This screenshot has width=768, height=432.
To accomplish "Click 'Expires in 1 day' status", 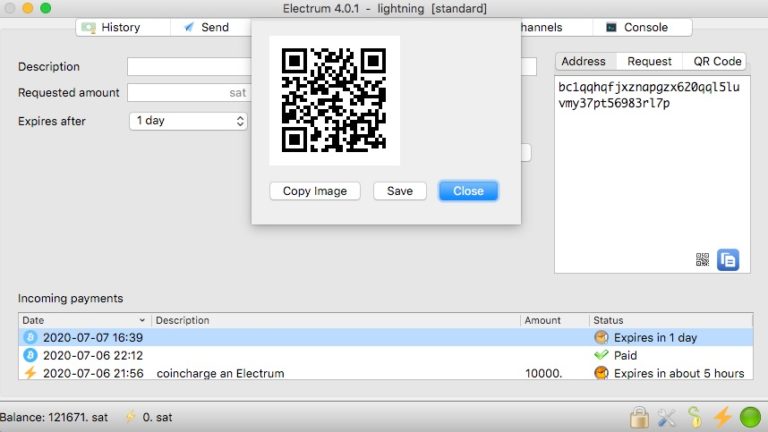I will pos(655,337).
